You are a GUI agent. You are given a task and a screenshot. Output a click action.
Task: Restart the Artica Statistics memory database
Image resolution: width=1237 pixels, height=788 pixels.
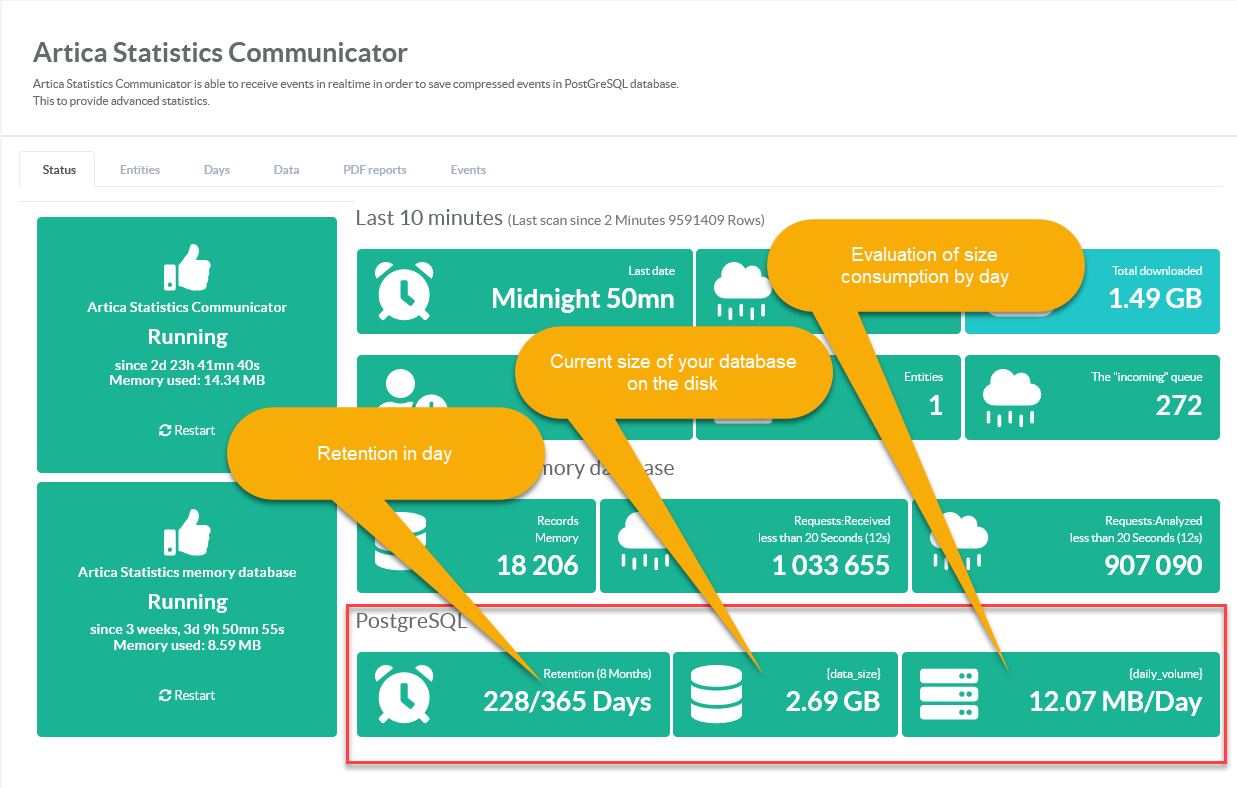(x=187, y=695)
